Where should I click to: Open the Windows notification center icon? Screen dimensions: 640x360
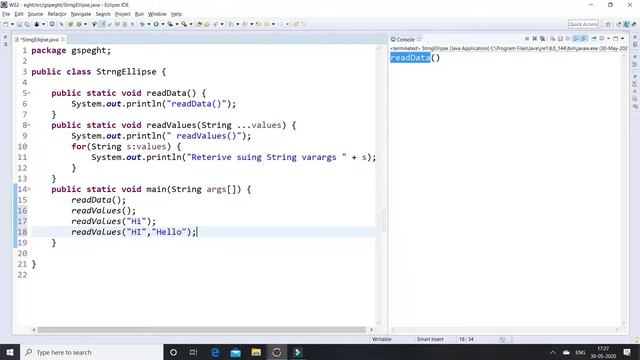(x=627, y=352)
